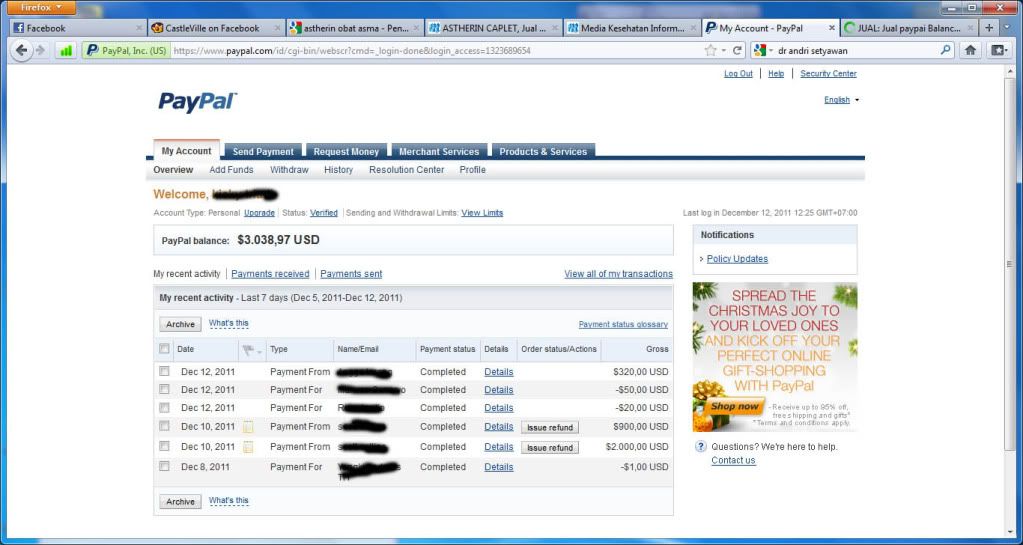Open the Security Center link
1023x545 pixels.
(x=828, y=74)
